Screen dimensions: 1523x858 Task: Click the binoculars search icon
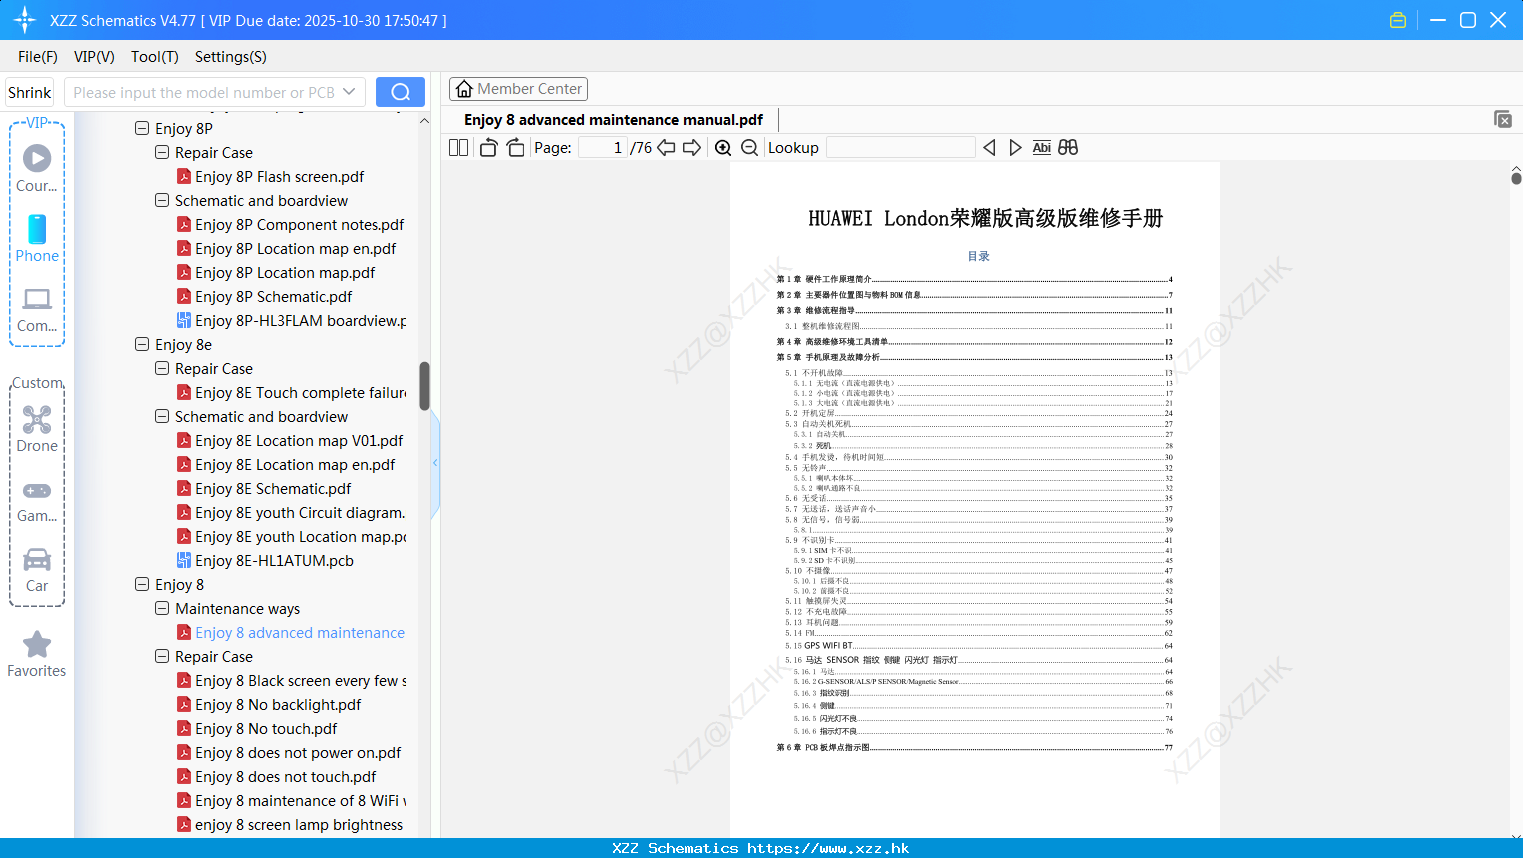tap(1068, 148)
